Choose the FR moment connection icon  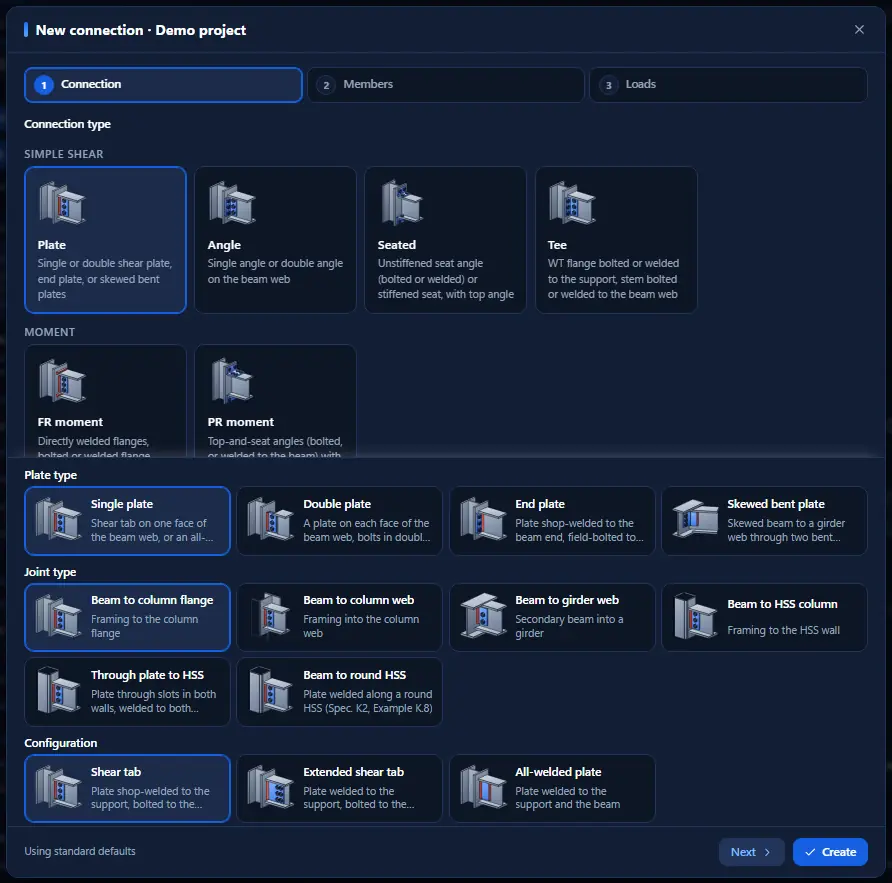click(x=62, y=381)
